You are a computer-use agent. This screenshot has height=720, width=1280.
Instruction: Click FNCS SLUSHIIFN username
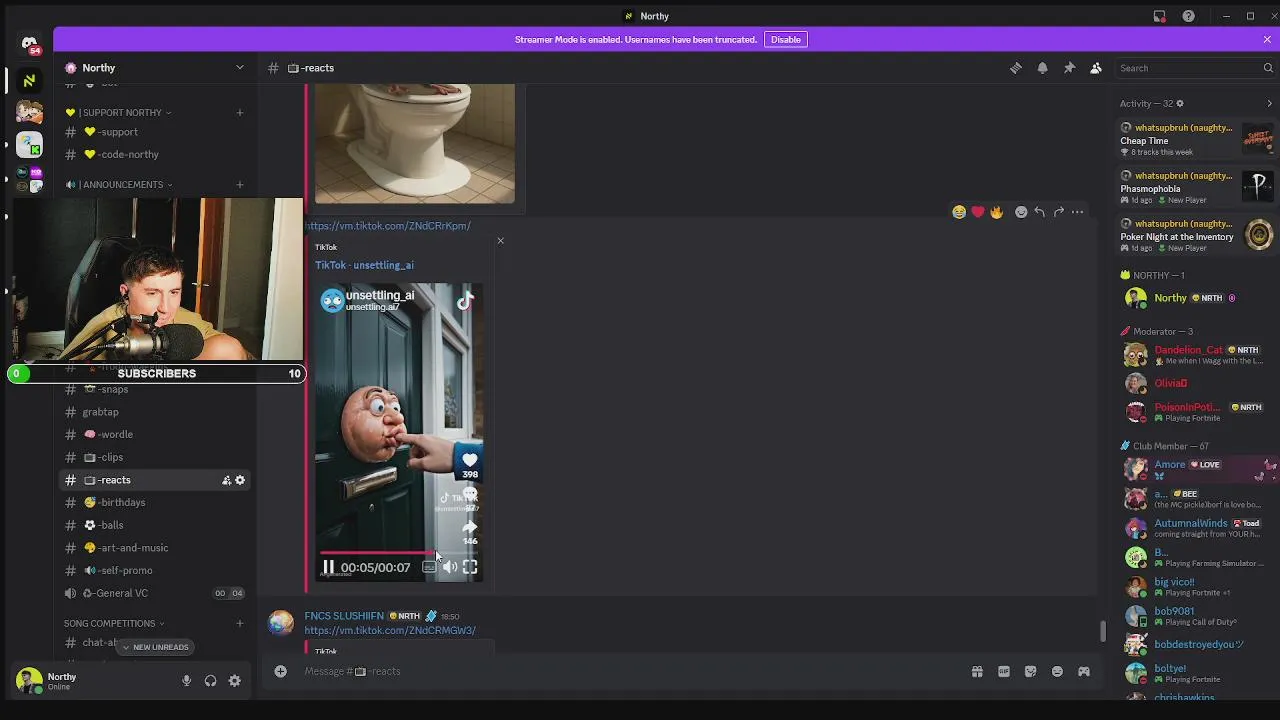point(344,616)
